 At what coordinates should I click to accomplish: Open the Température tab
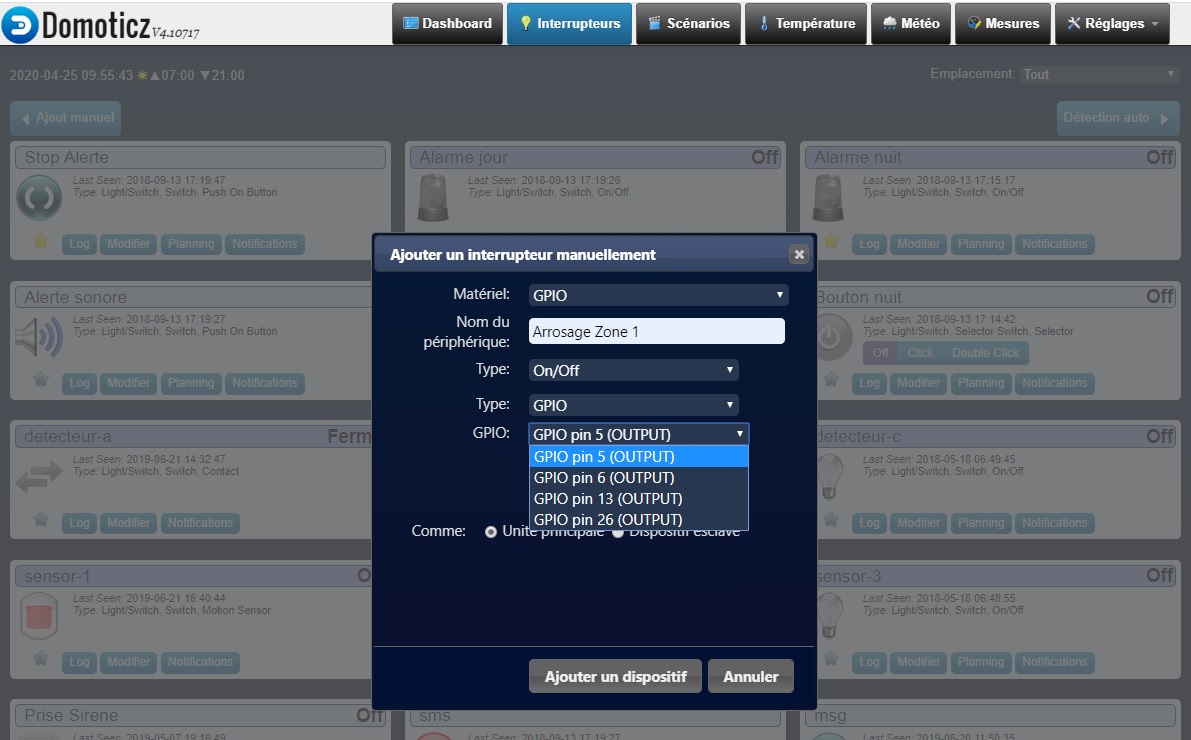coord(806,23)
